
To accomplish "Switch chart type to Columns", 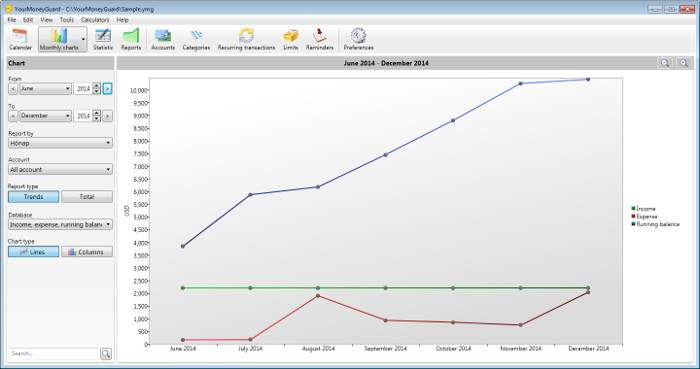I will 87,252.
